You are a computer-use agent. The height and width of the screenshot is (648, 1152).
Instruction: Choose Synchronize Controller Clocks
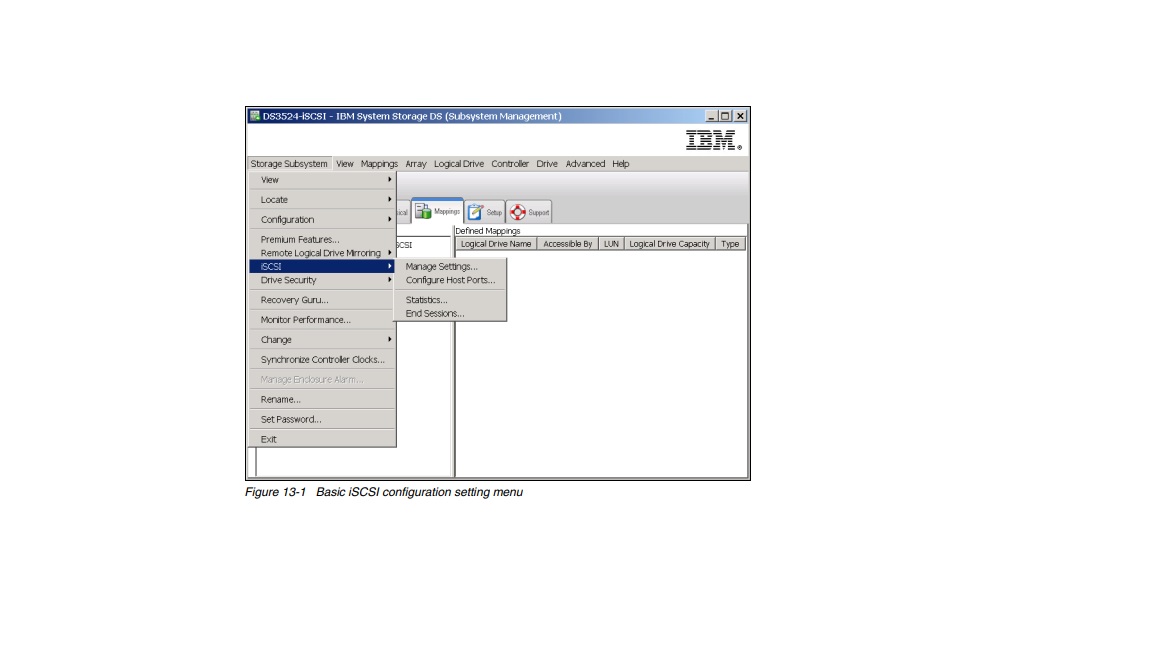point(322,360)
